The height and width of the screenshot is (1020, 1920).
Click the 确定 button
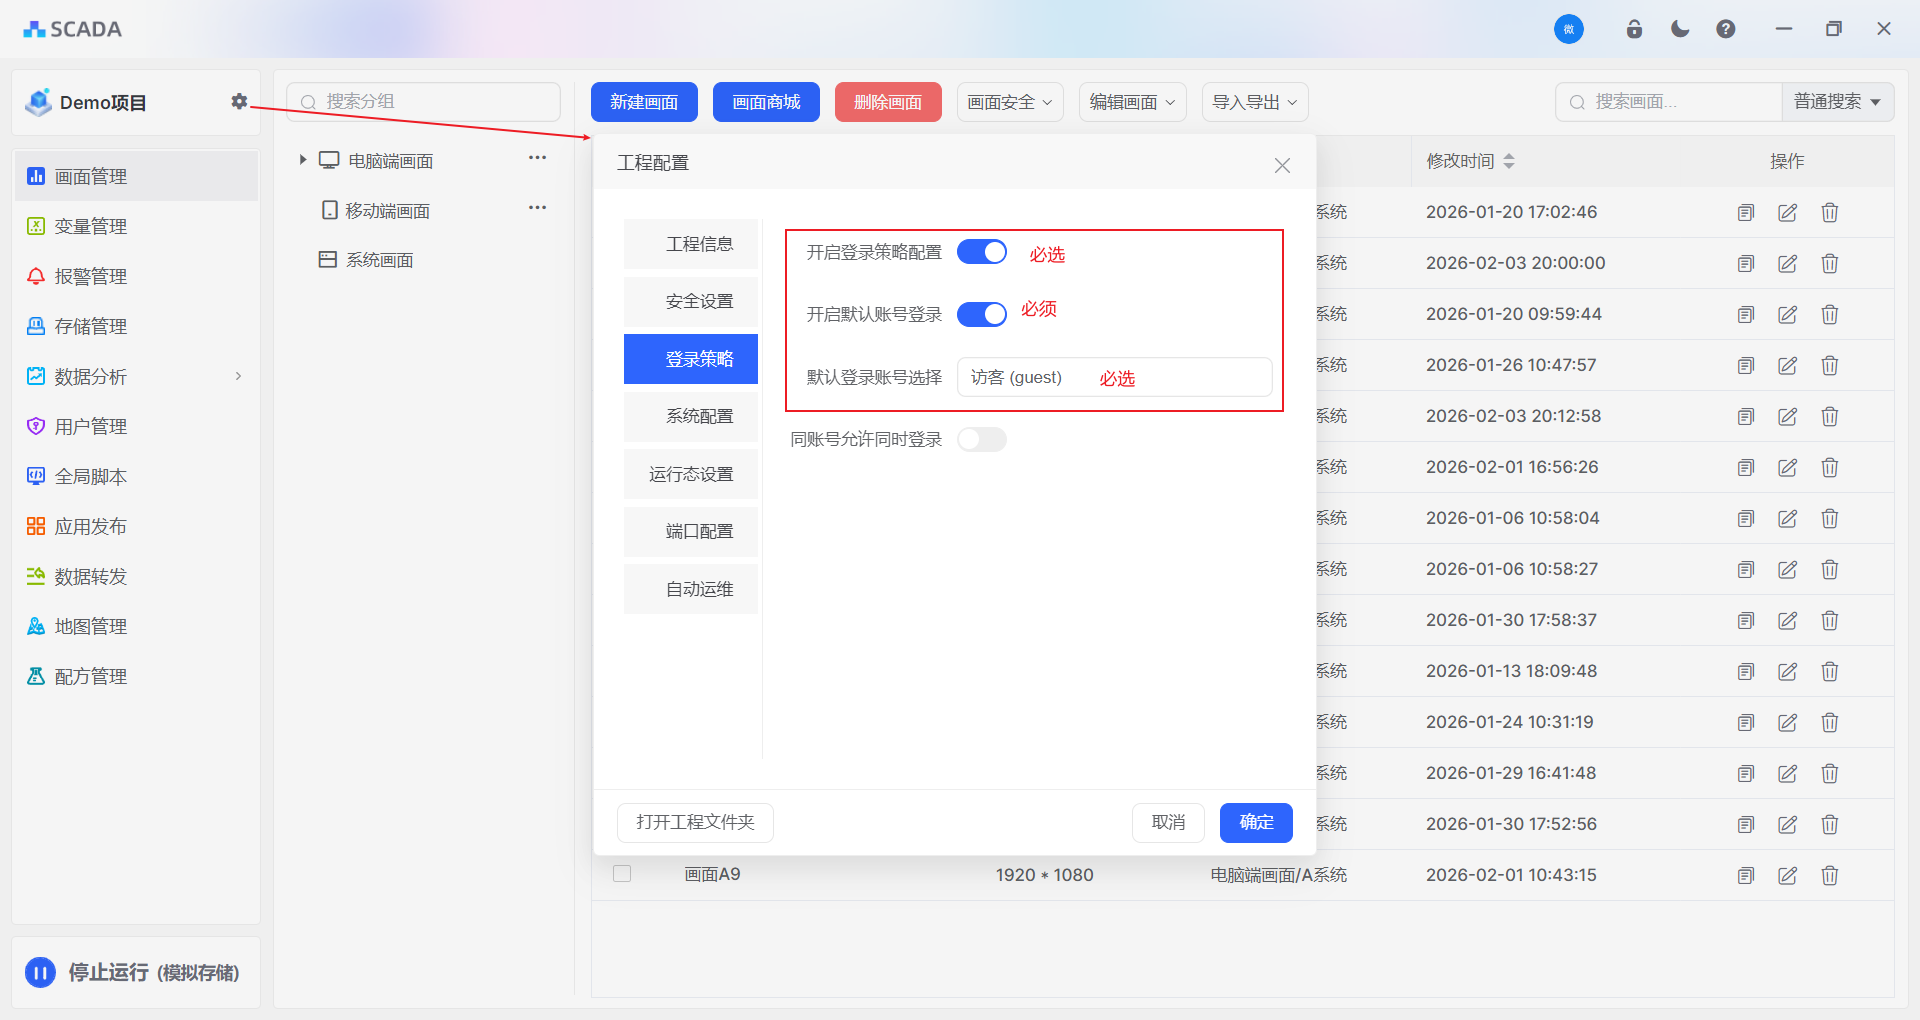(1256, 822)
